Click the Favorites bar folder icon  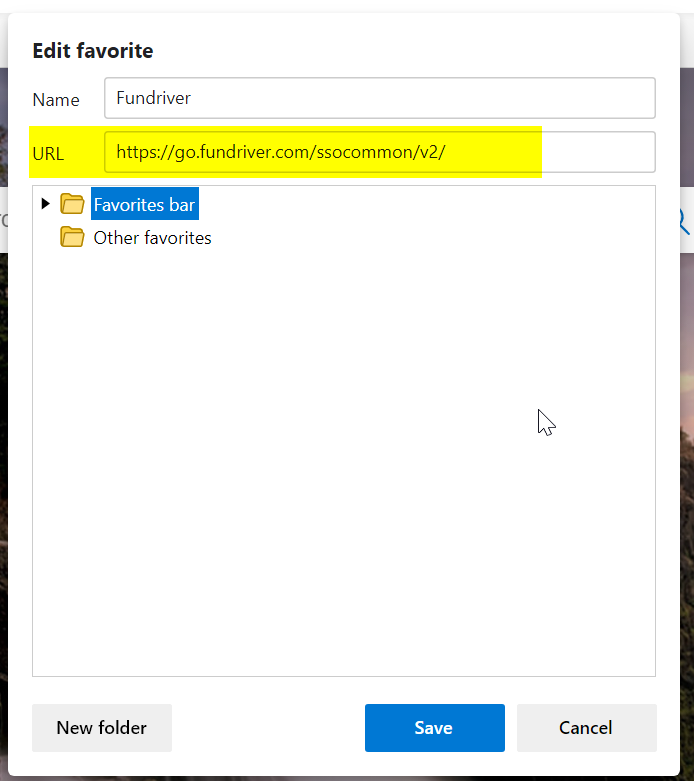tap(72, 204)
